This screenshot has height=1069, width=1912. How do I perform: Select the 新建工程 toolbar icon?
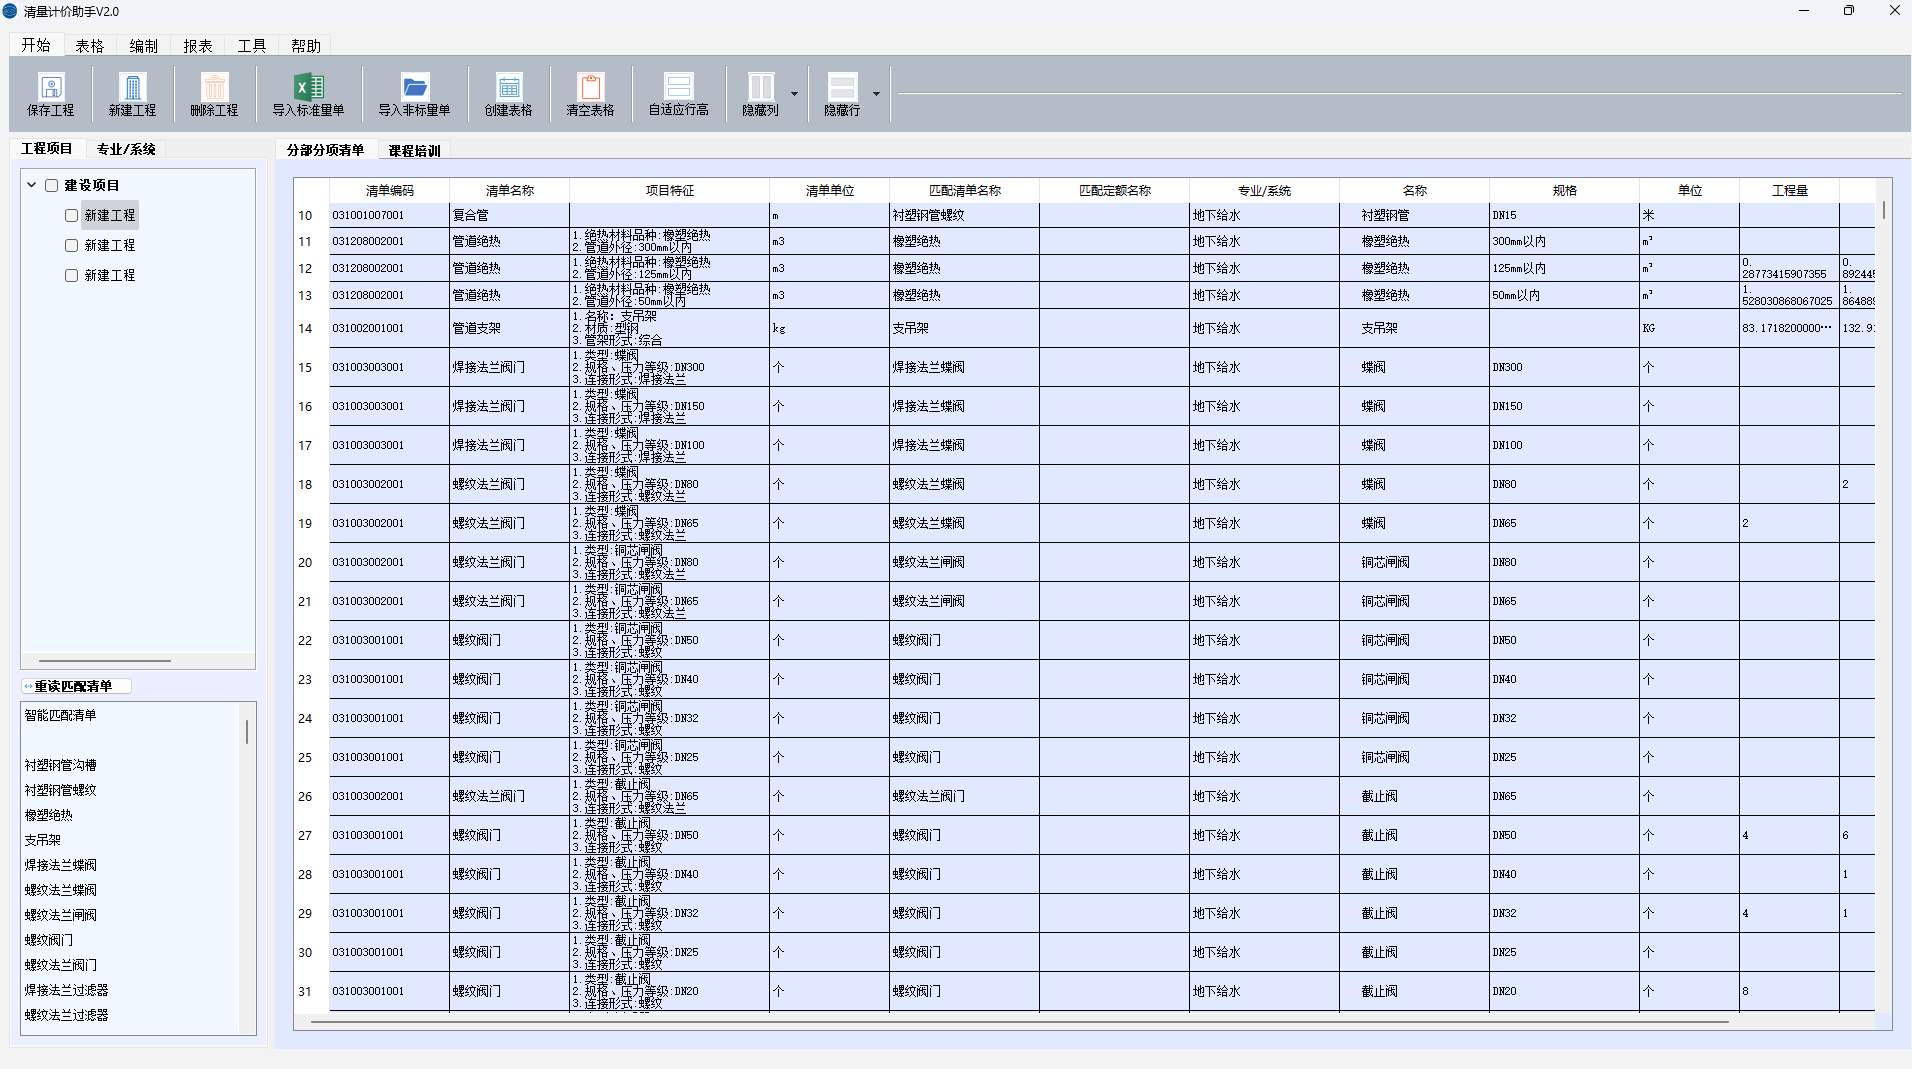point(131,93)
